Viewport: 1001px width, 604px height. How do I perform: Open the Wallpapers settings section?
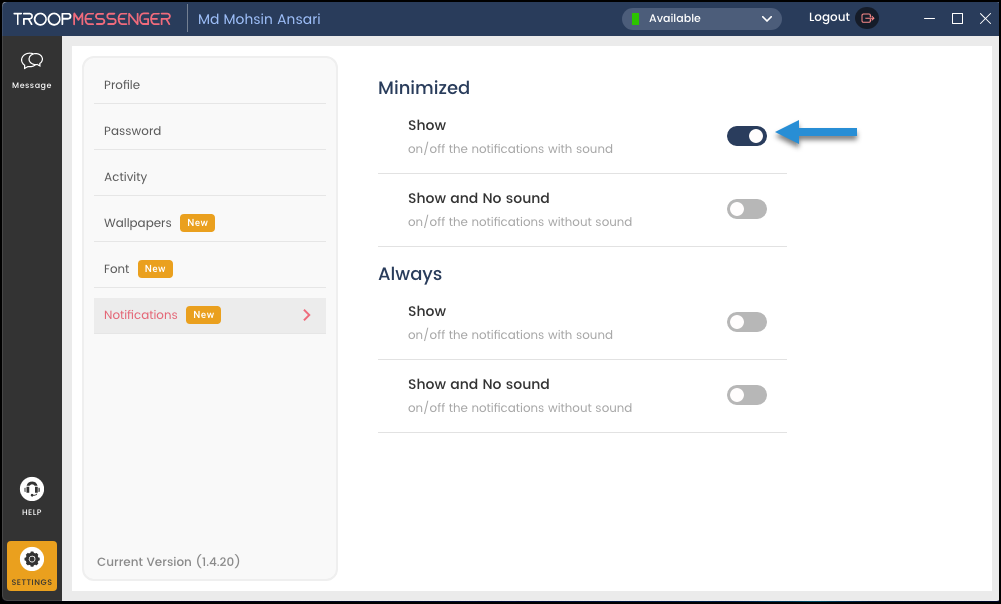[138, 223]
